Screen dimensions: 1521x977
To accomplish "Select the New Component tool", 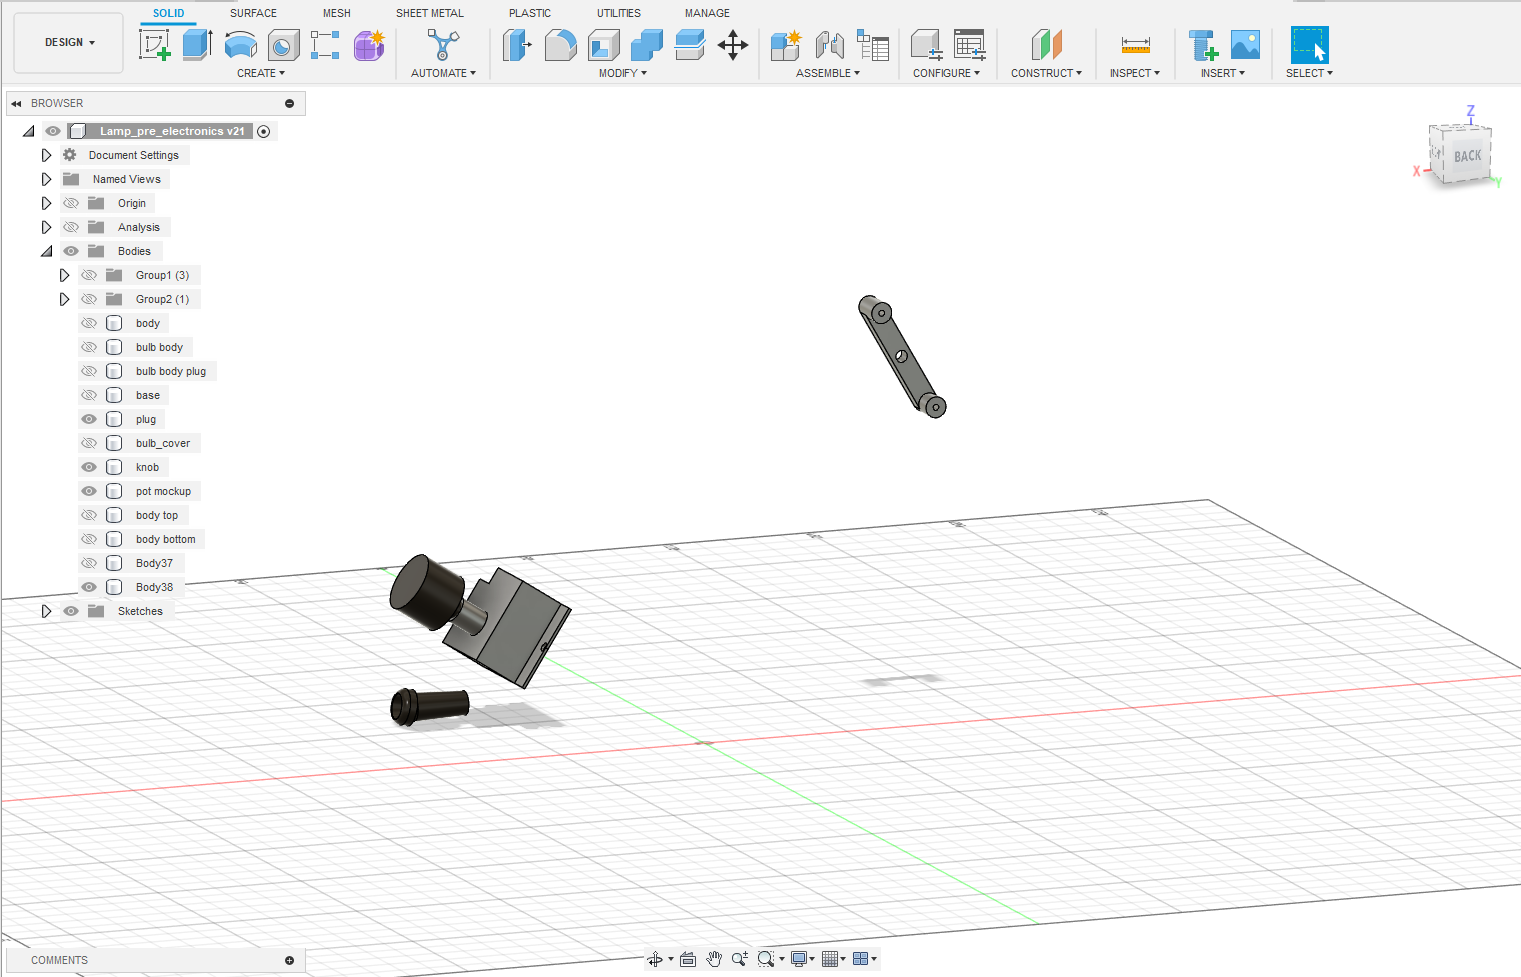I will [786, 45].
